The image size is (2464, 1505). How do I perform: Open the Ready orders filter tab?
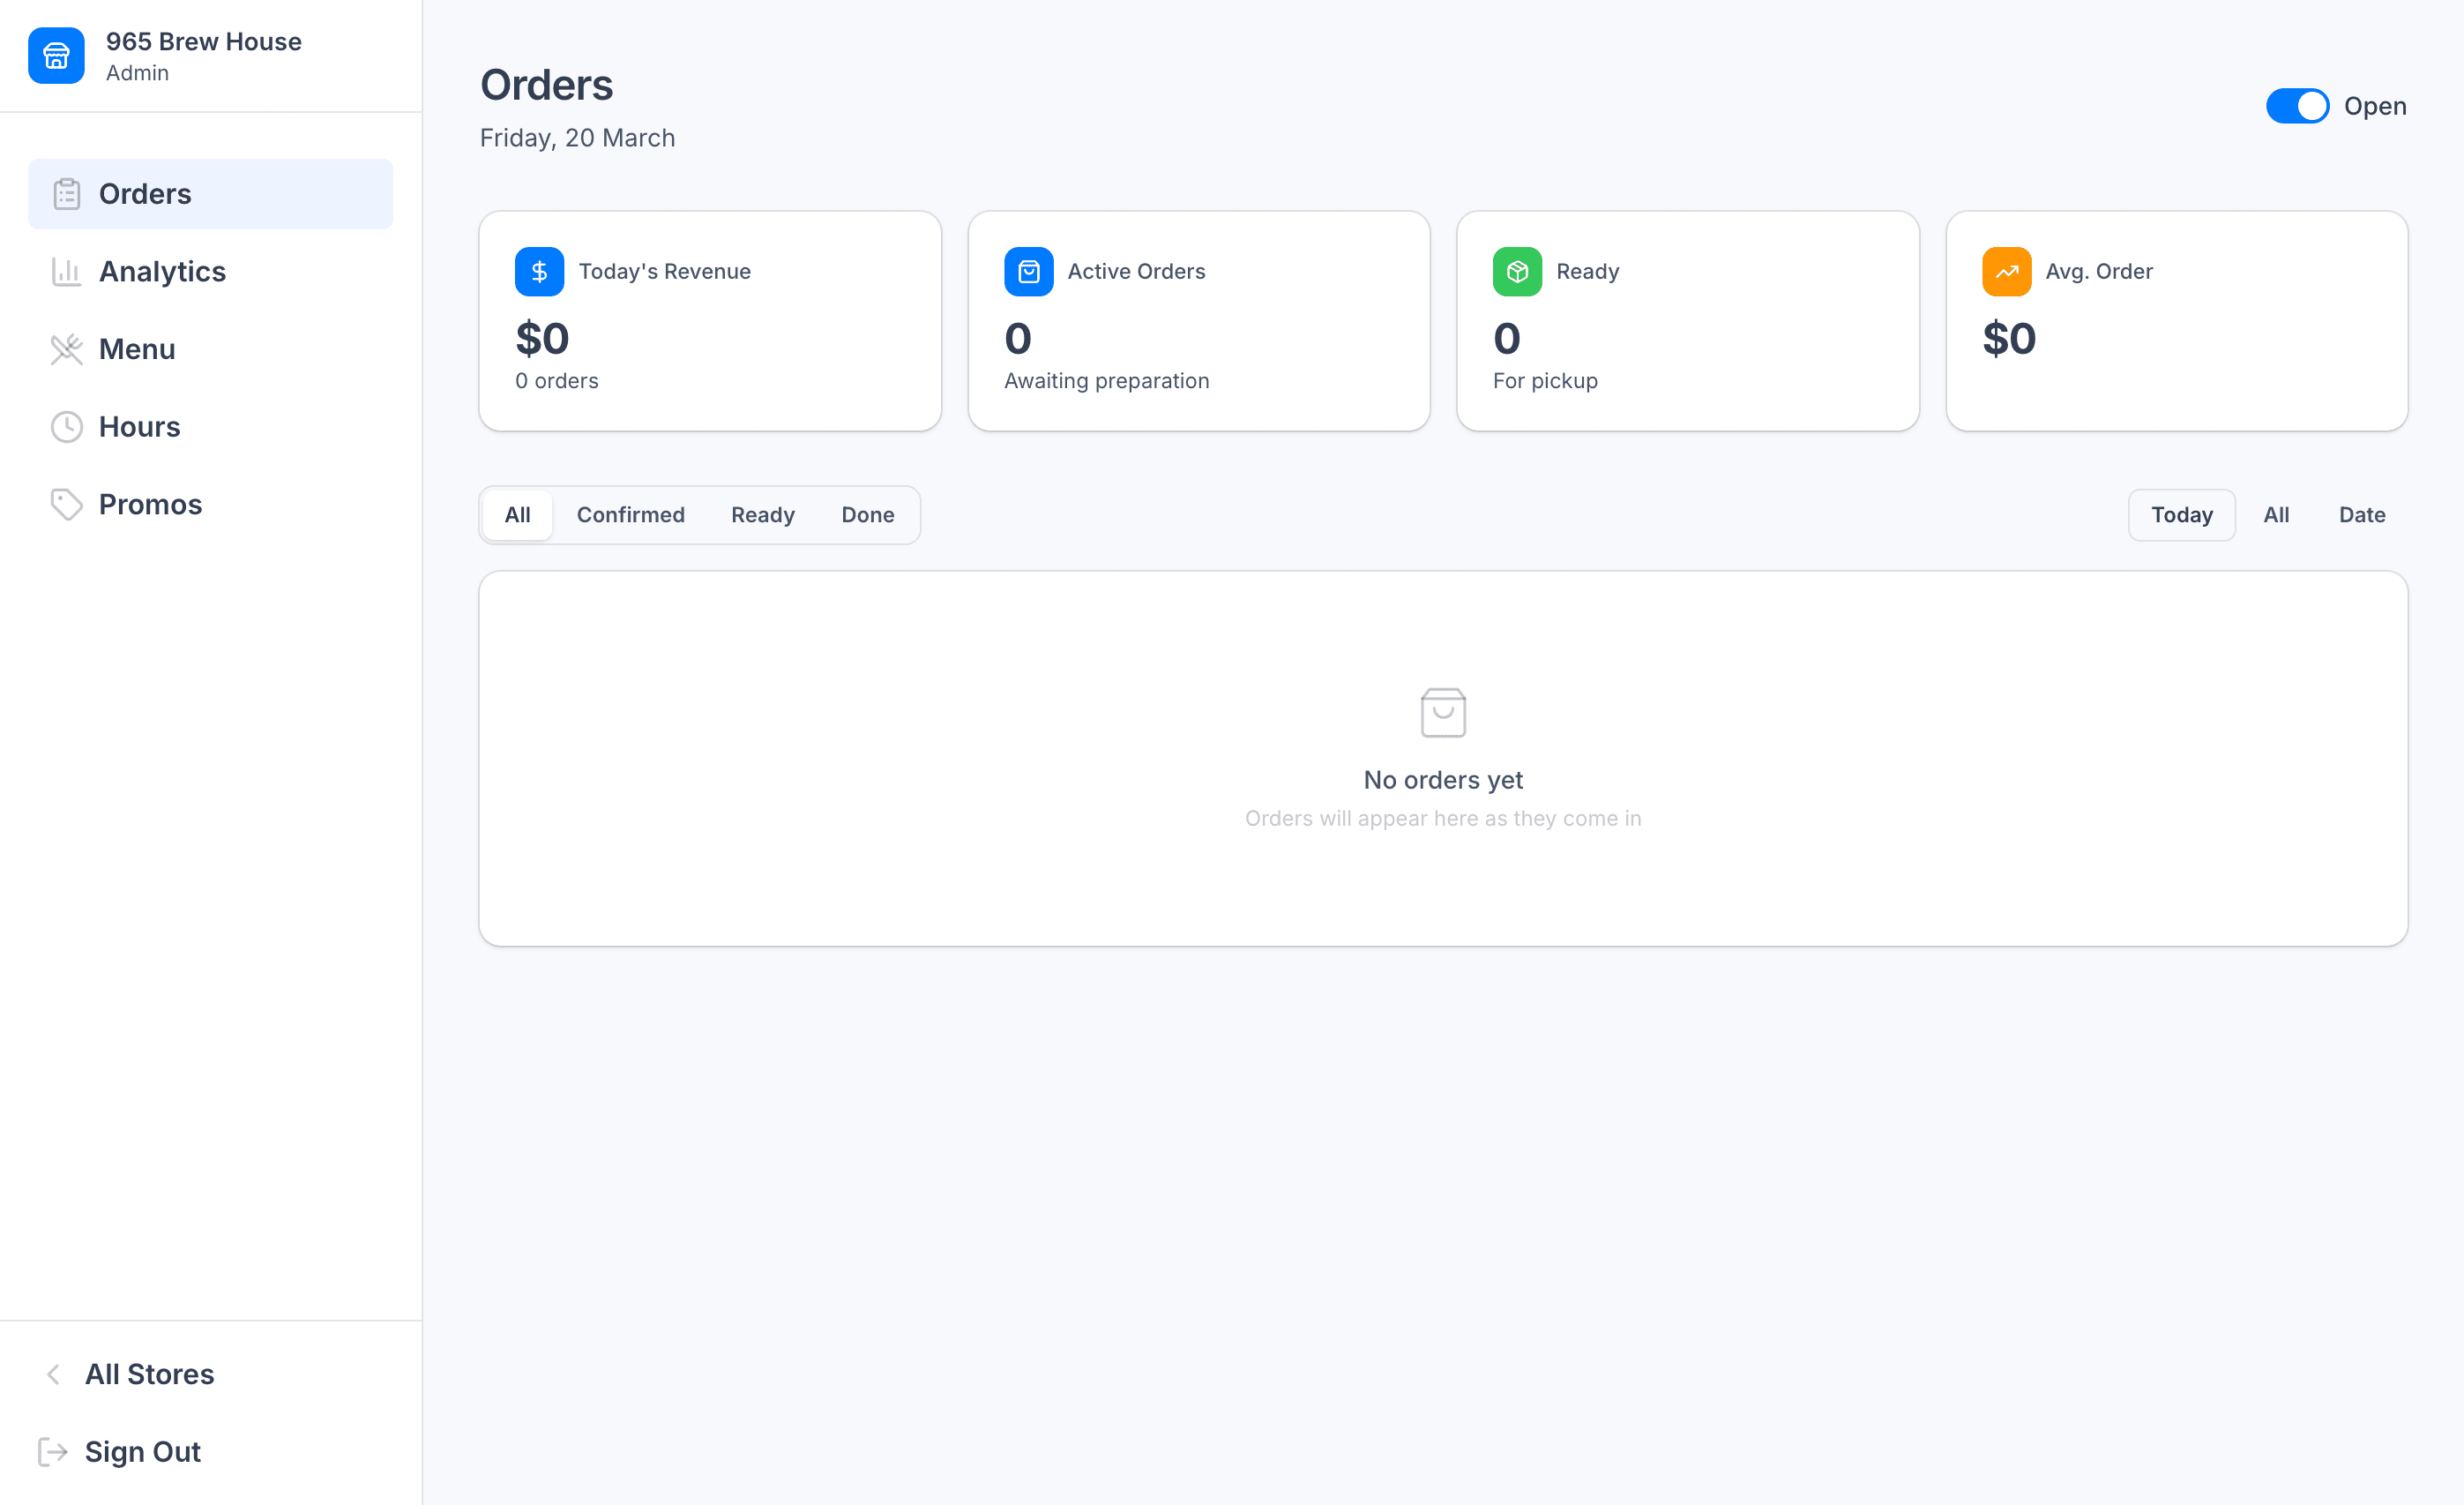click(762, 514)
